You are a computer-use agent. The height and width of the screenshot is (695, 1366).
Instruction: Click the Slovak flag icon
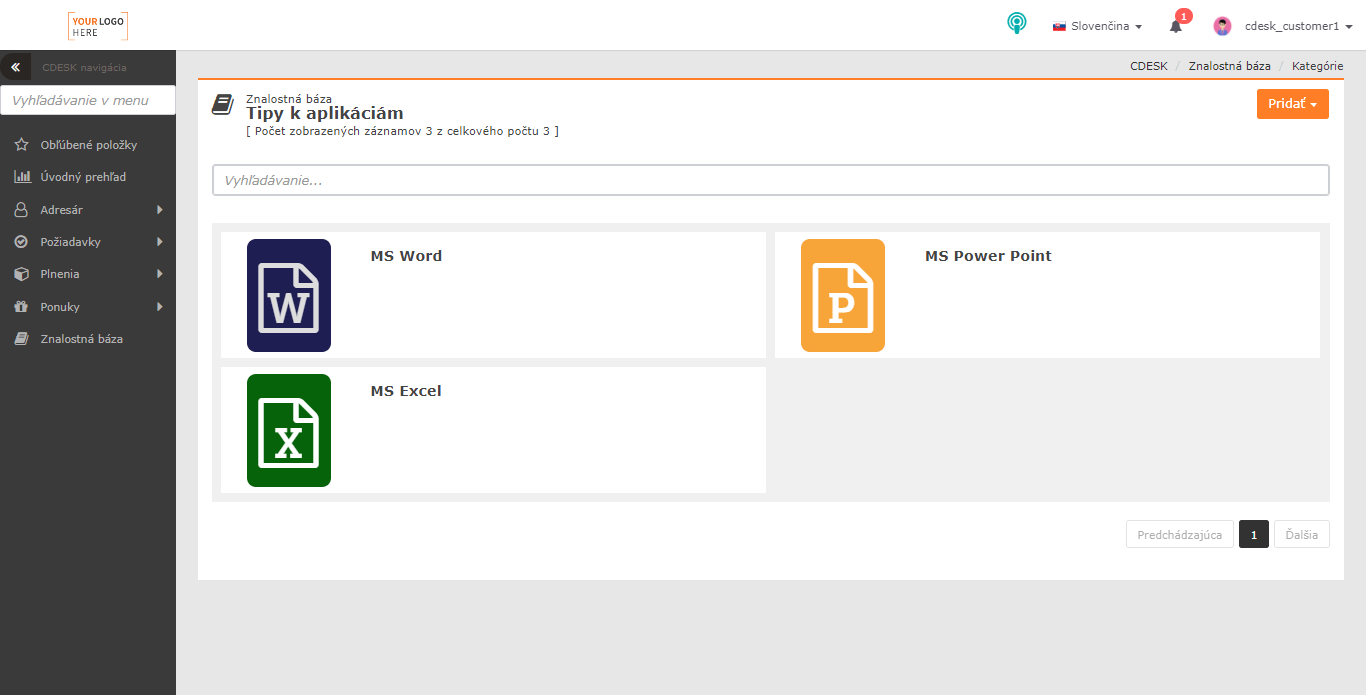(1059, 27)
